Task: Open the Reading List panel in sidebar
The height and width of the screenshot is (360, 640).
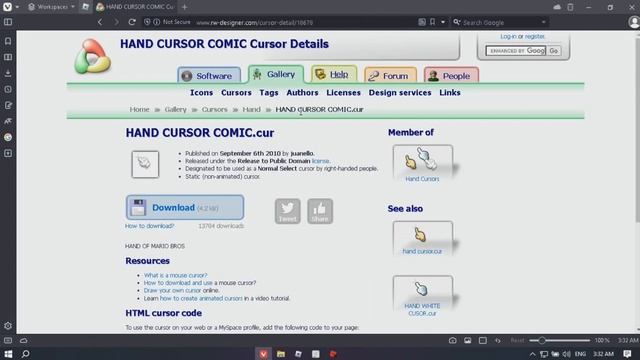Action: point(8,57)
